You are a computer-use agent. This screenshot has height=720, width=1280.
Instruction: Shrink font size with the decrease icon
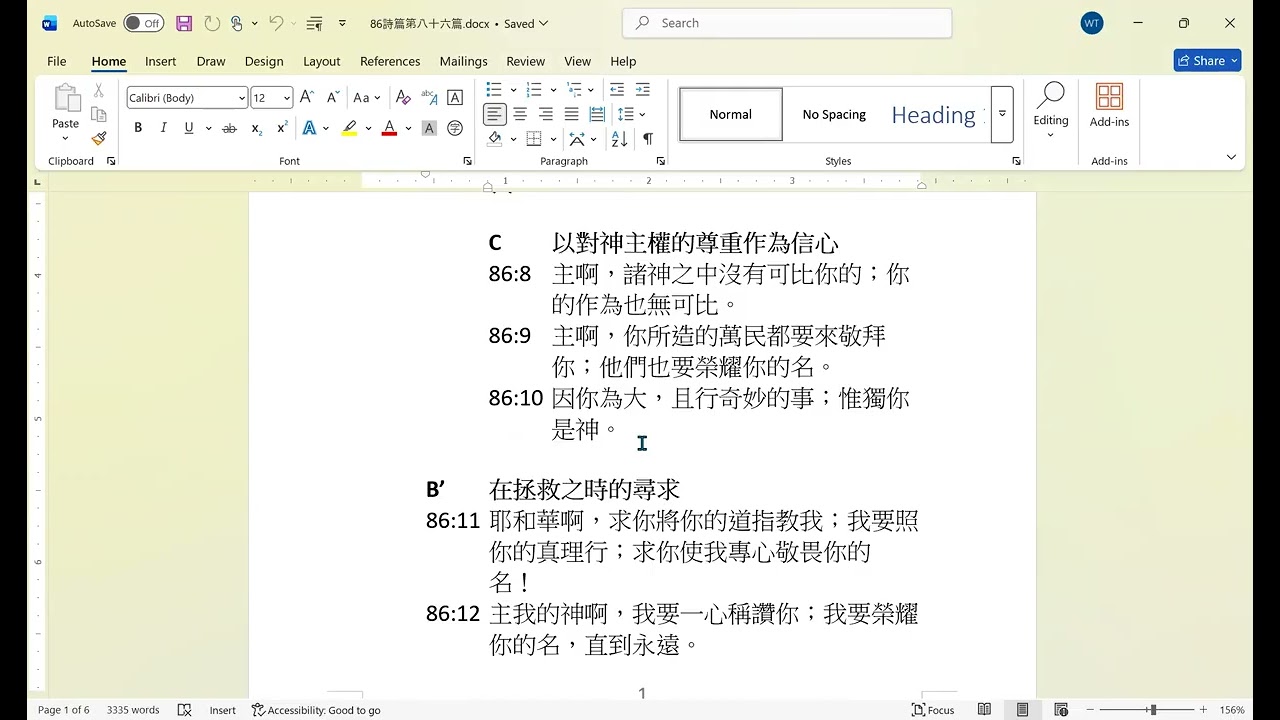click(x=331, y=97)
